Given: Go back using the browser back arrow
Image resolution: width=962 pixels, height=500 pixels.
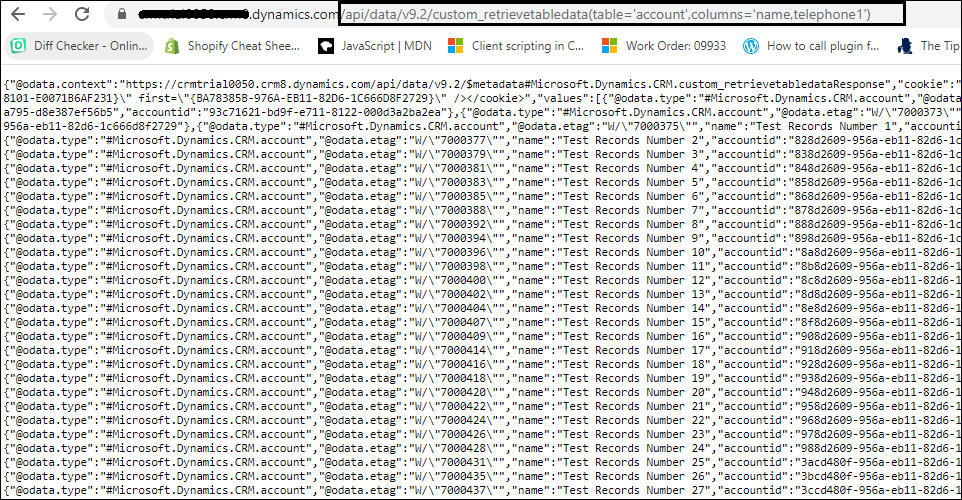Looking at the screenshot, I should coord(17,15).
